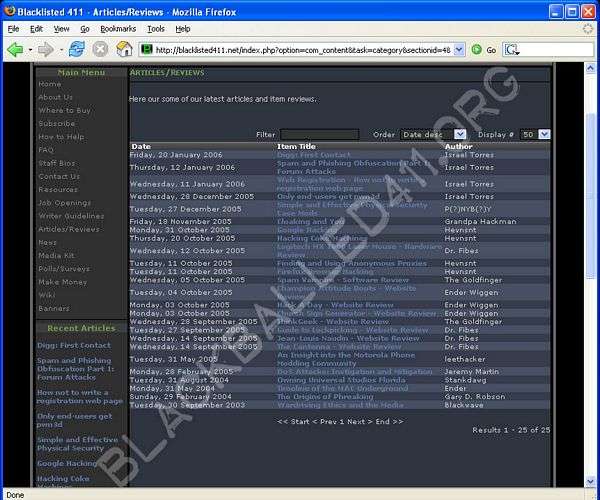Click the Stop loading icon
Screen dimensions: 600x500
[x=100, y=49]
